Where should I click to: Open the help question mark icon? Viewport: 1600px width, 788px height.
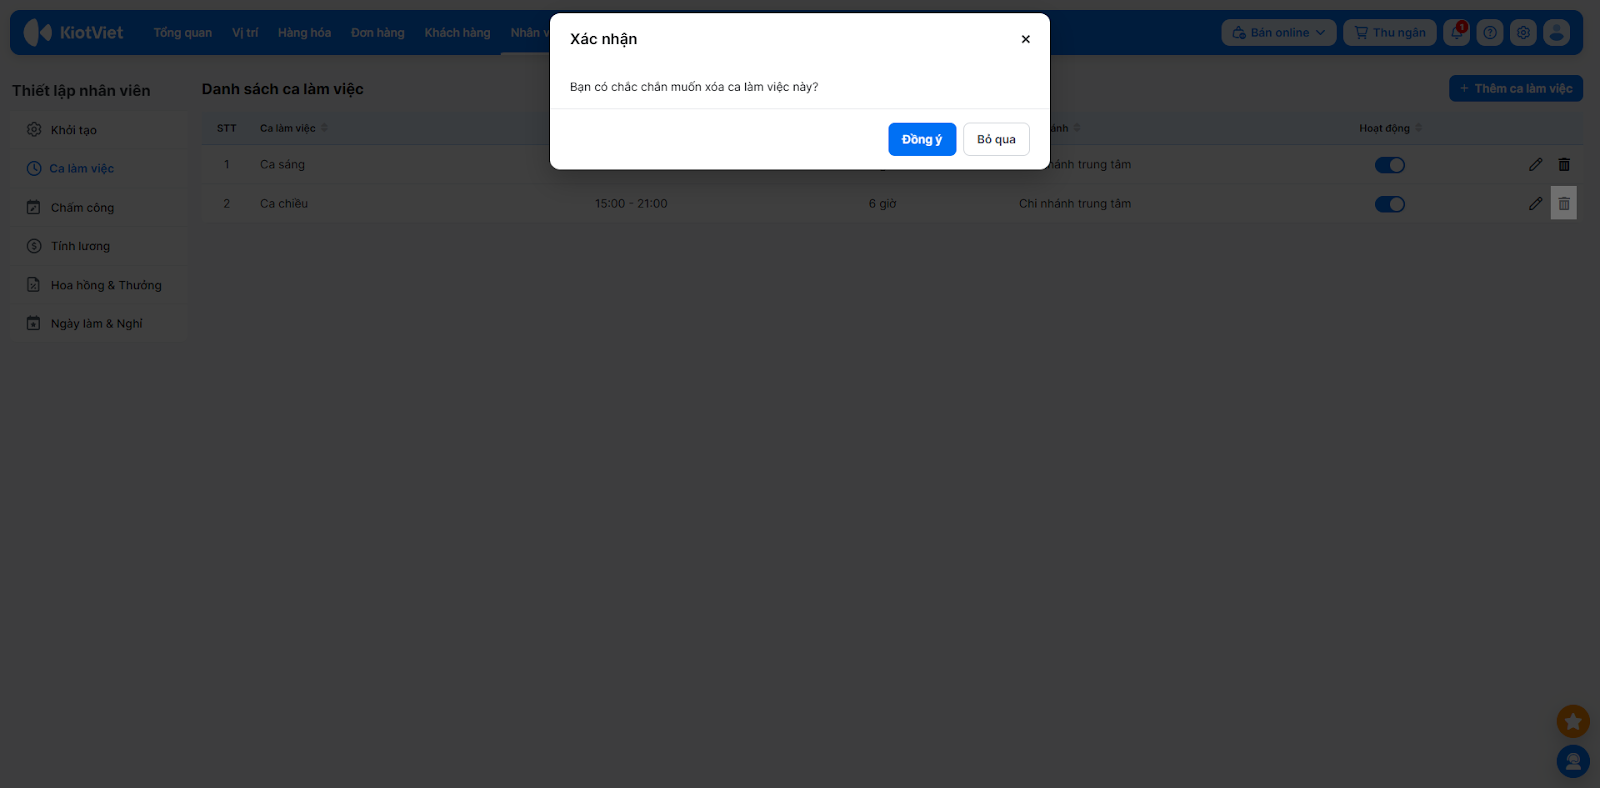tap(1490, 33)
